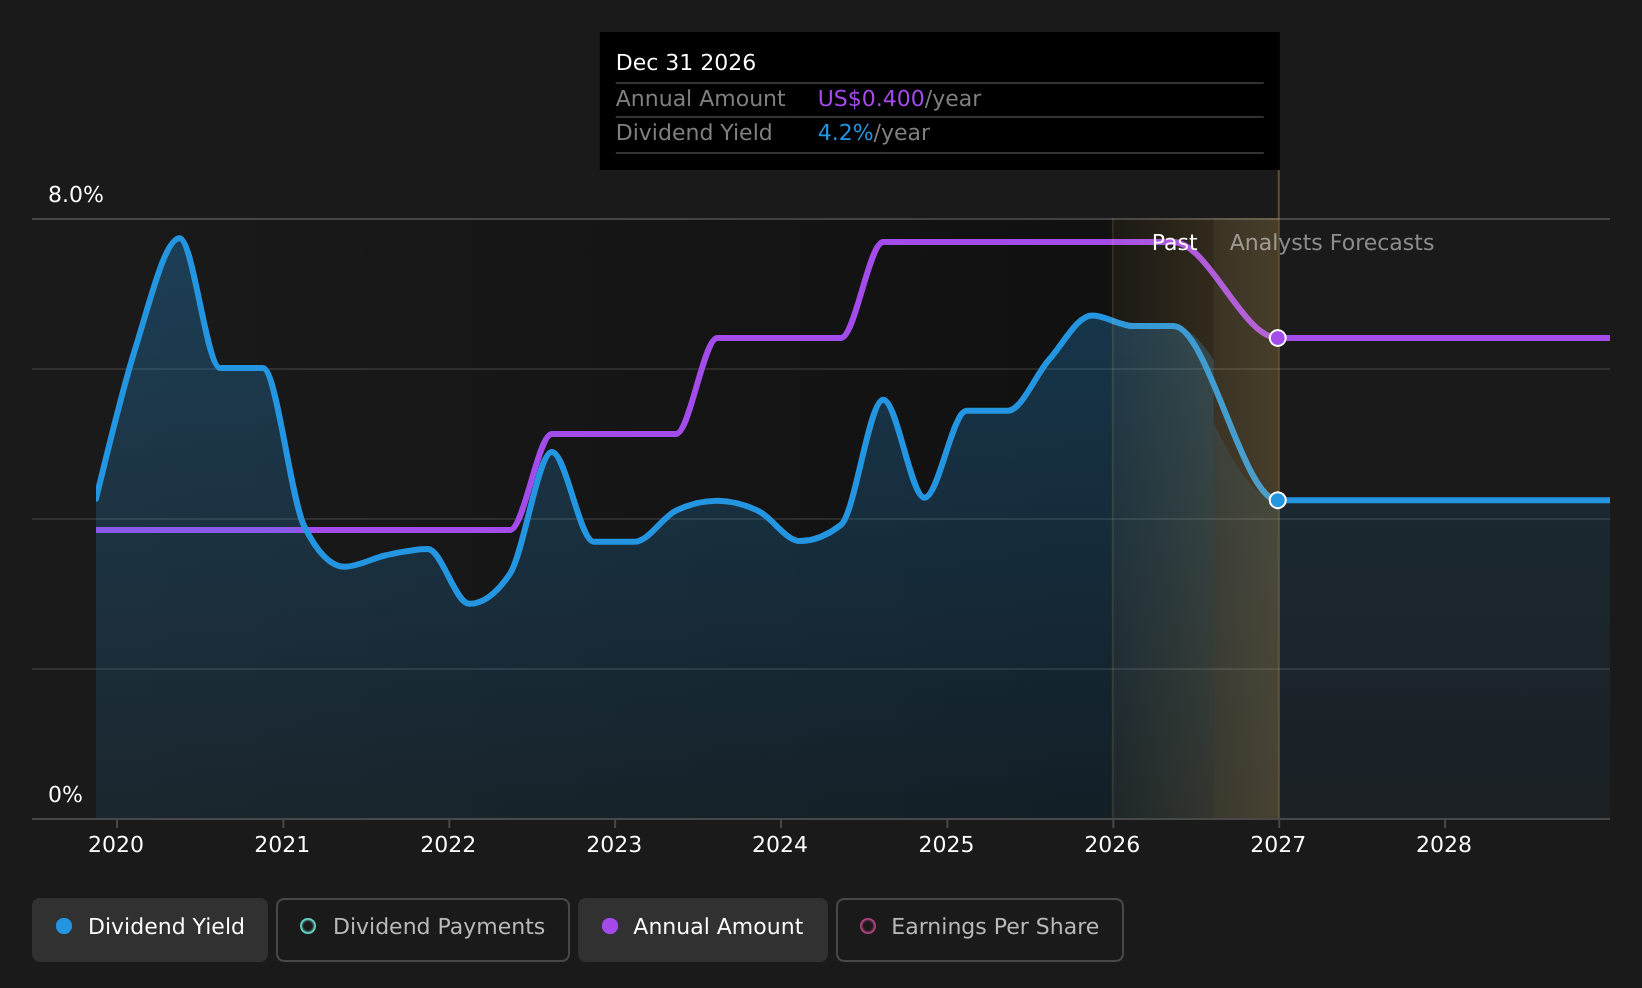This screenshot has height=988, width=1642.
Task: Click the 2024 x-axis label
Action: click(780, 845)
